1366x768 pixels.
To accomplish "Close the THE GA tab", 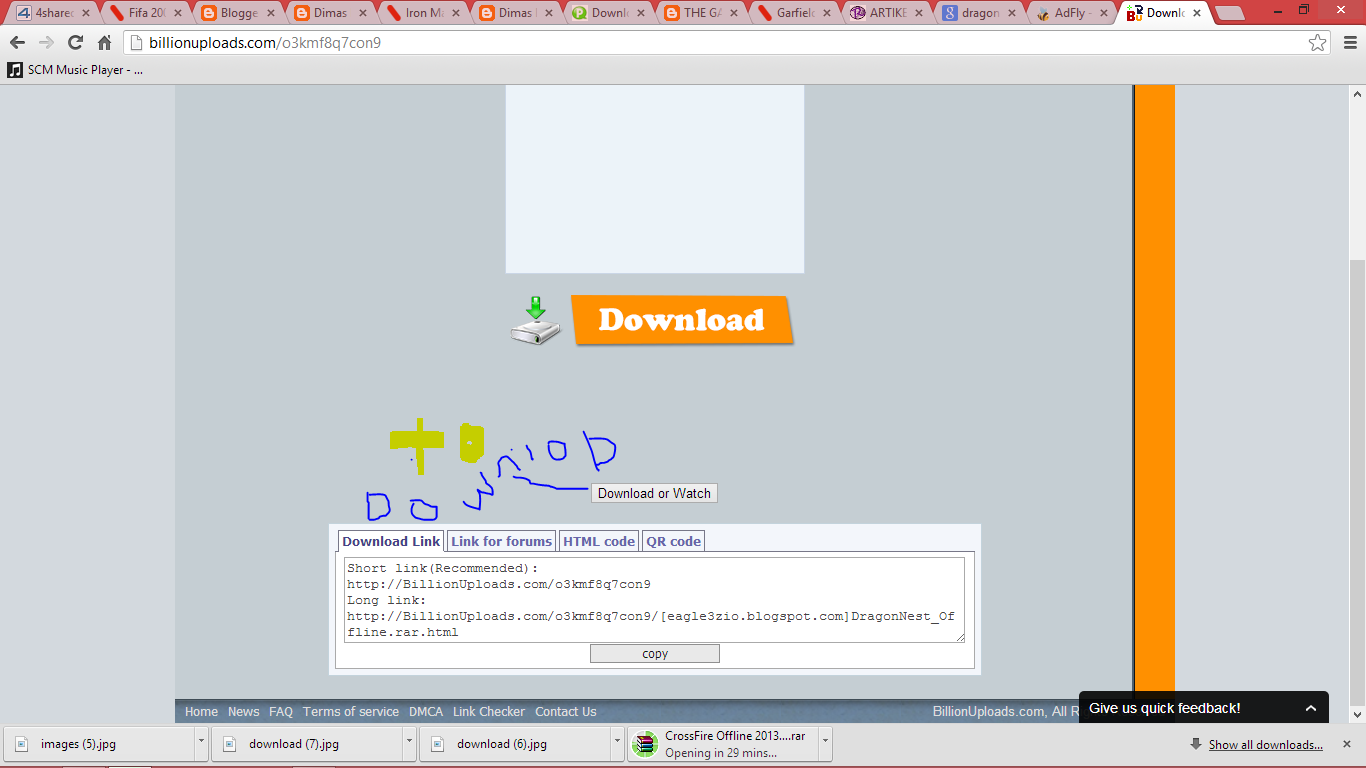I will click(x=733, y=14).
